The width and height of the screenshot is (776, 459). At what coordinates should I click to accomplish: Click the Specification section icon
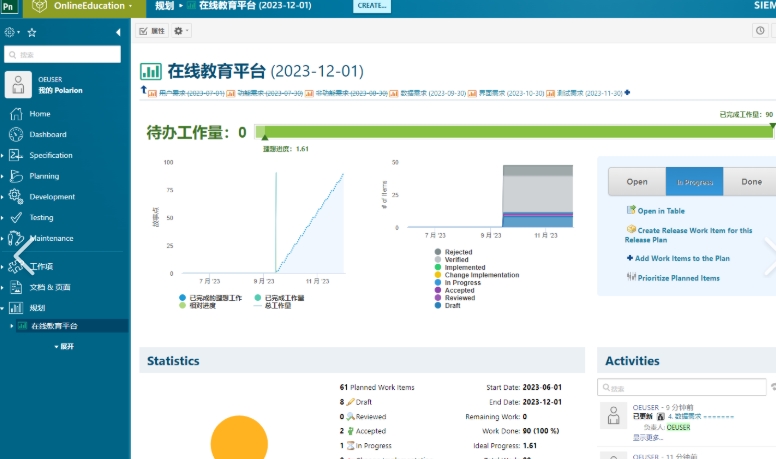click(x=16, y=155)
